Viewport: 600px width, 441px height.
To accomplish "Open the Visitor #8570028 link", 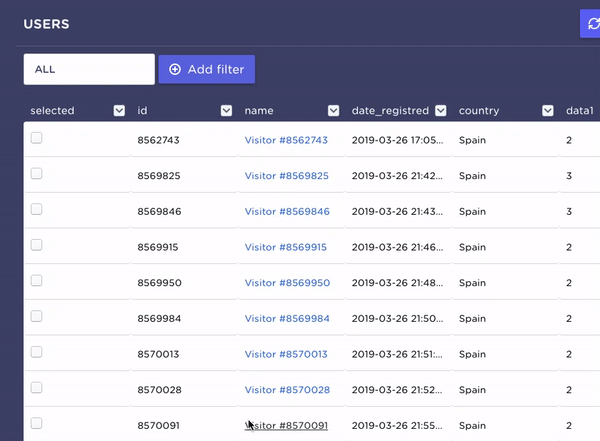I will (287, 390).
